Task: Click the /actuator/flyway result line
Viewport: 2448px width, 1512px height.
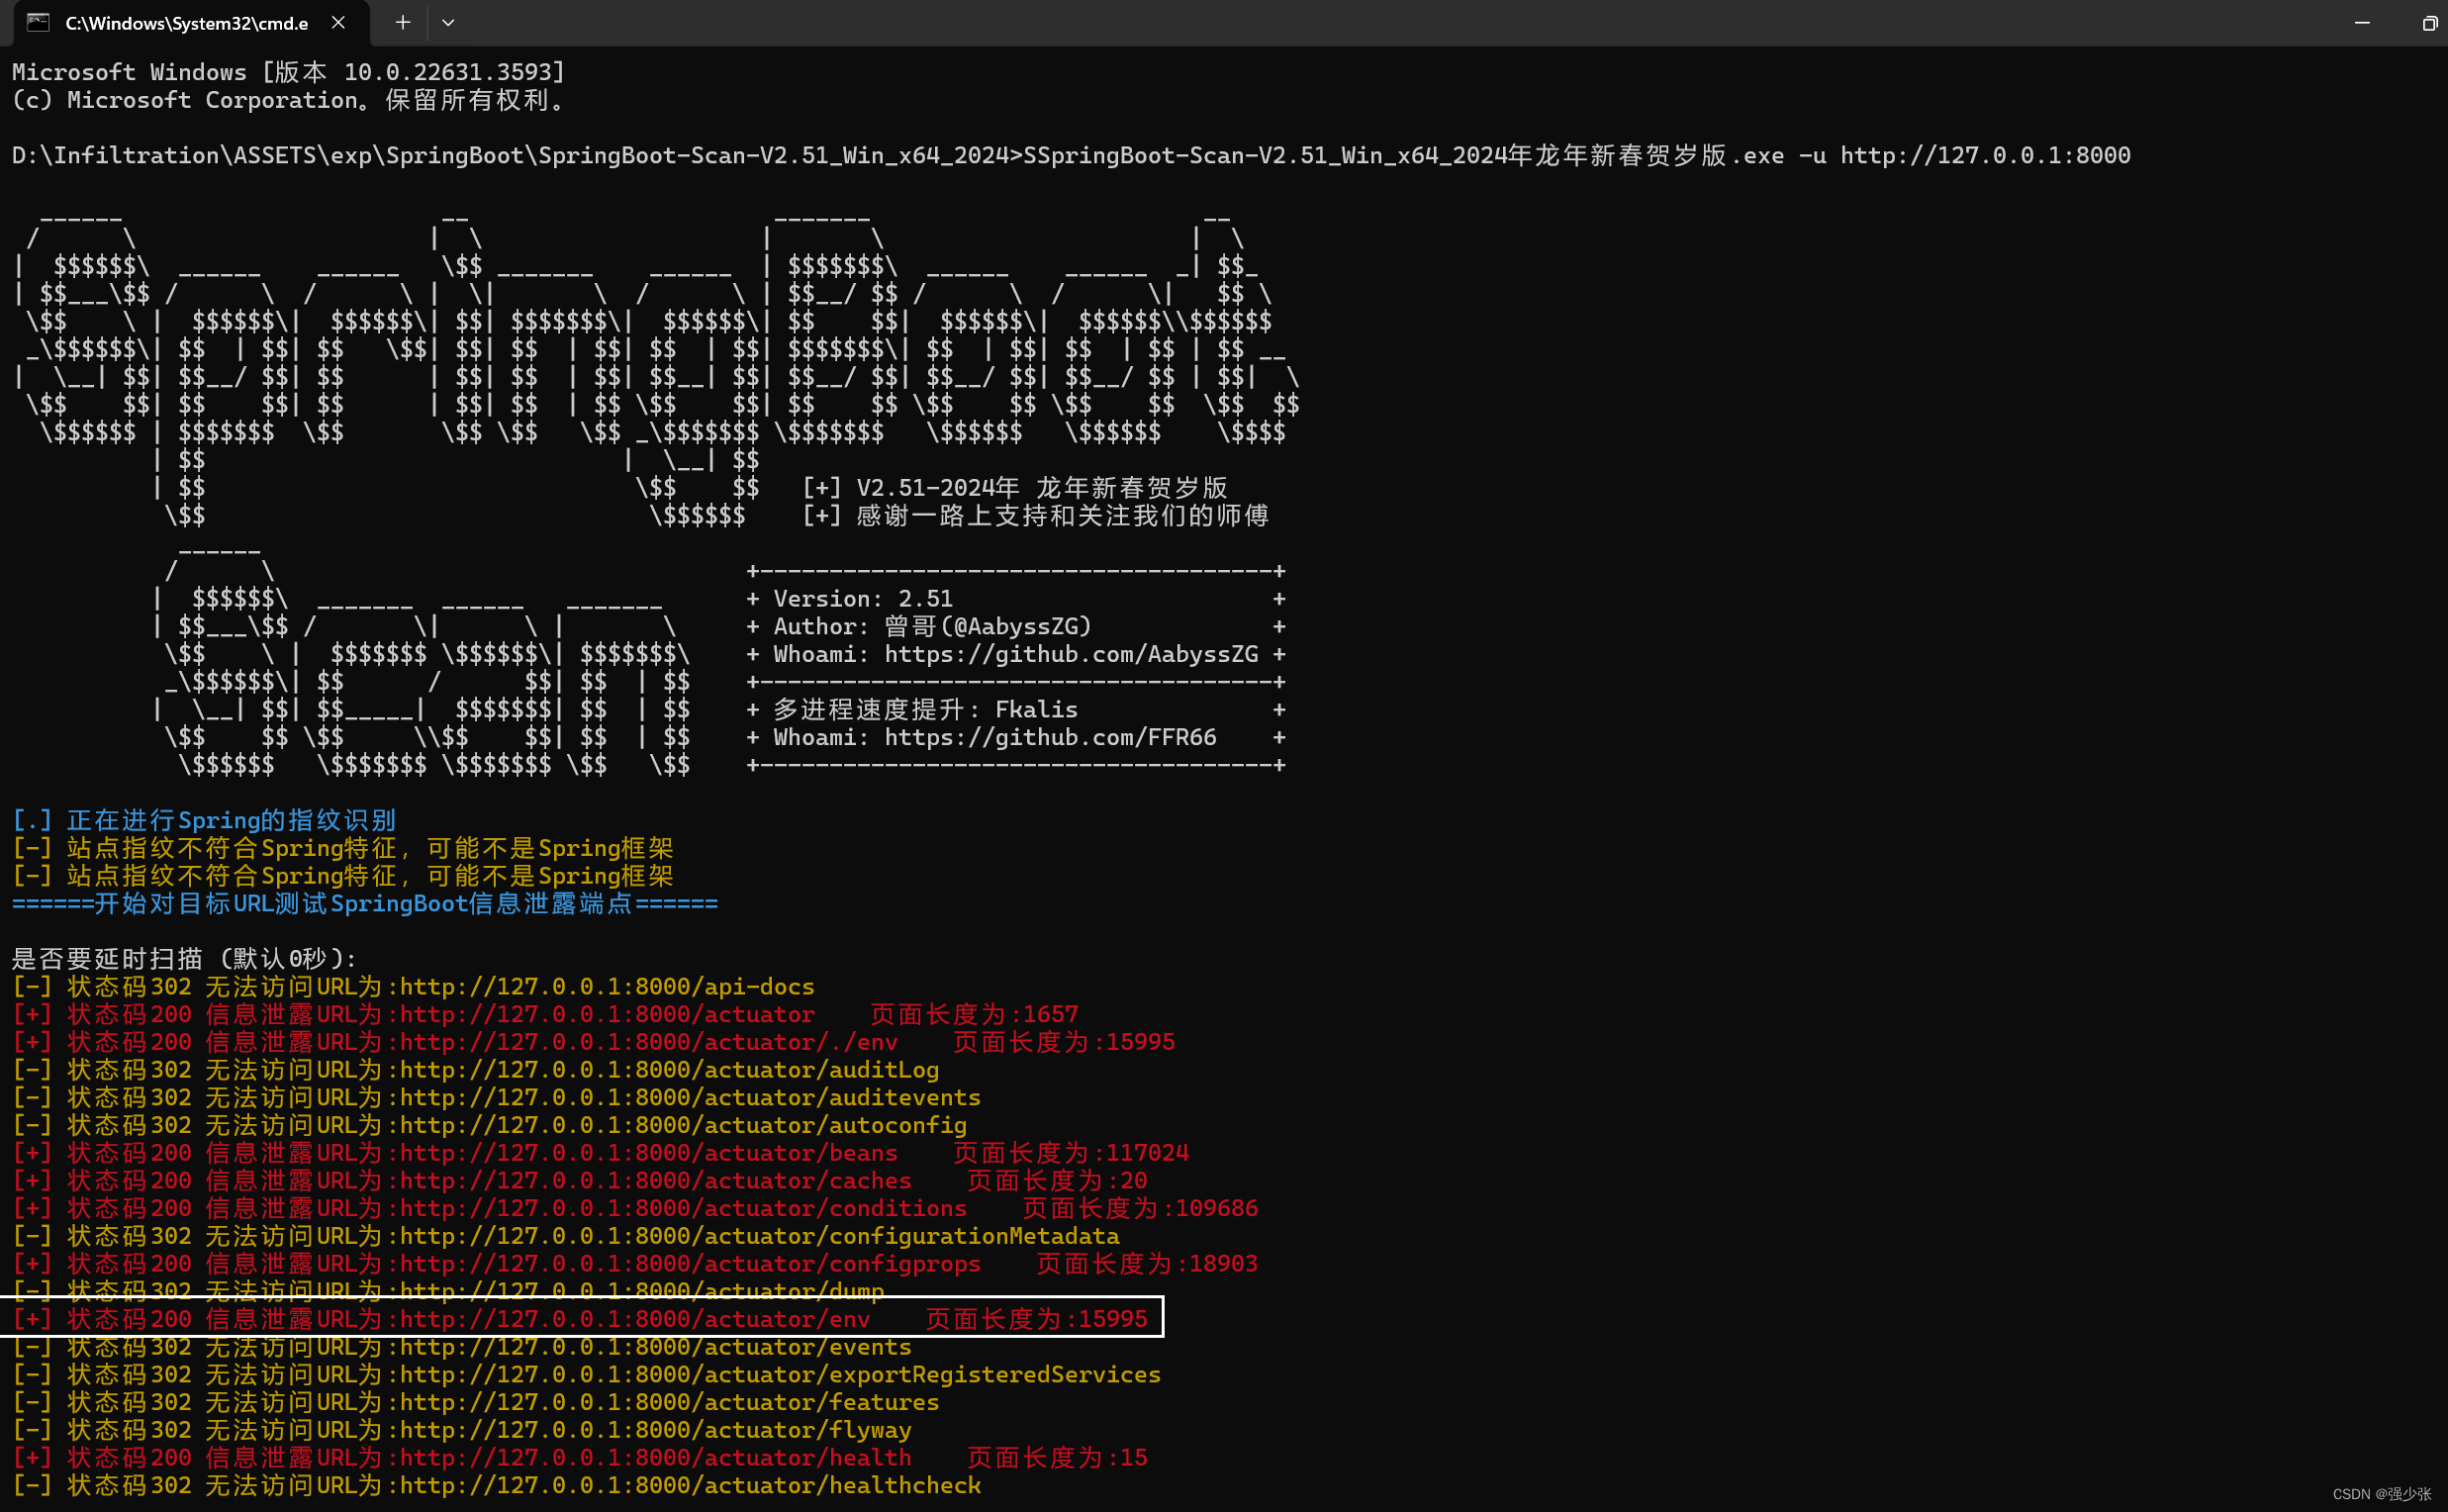Action: point(462,1430)
